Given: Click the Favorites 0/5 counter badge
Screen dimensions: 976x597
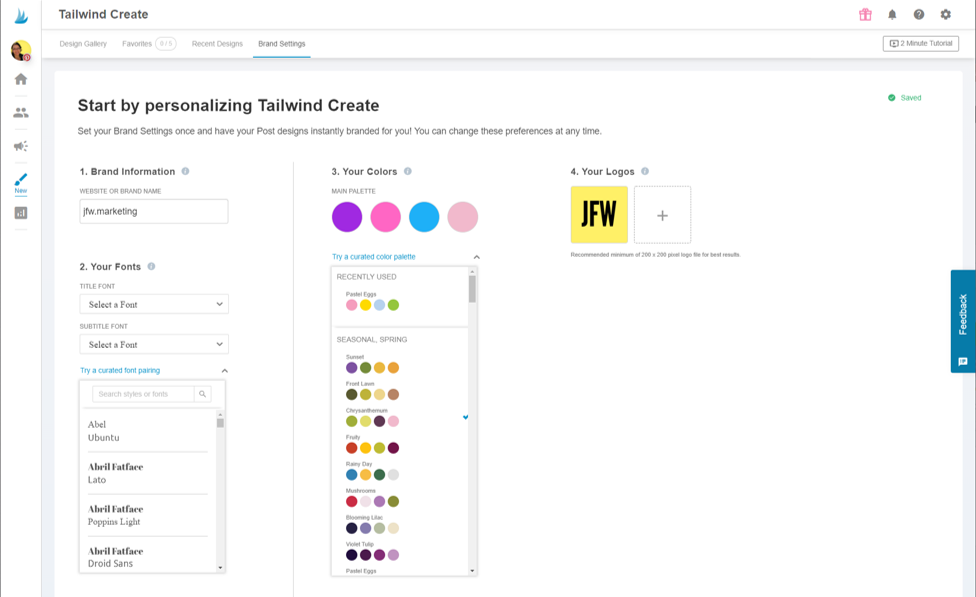Looking at the screenshot, I should [x=166, y=44].
